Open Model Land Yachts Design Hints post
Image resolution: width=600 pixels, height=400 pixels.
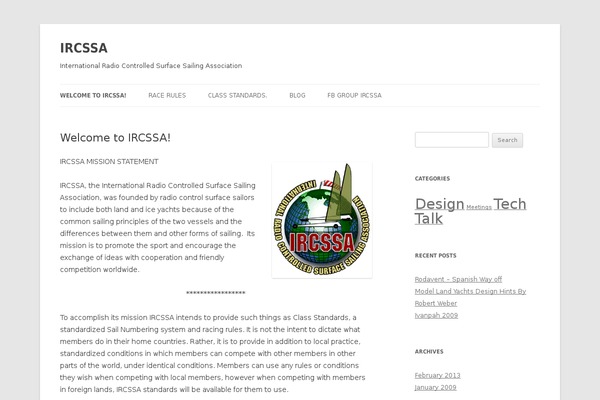point(470,297)
